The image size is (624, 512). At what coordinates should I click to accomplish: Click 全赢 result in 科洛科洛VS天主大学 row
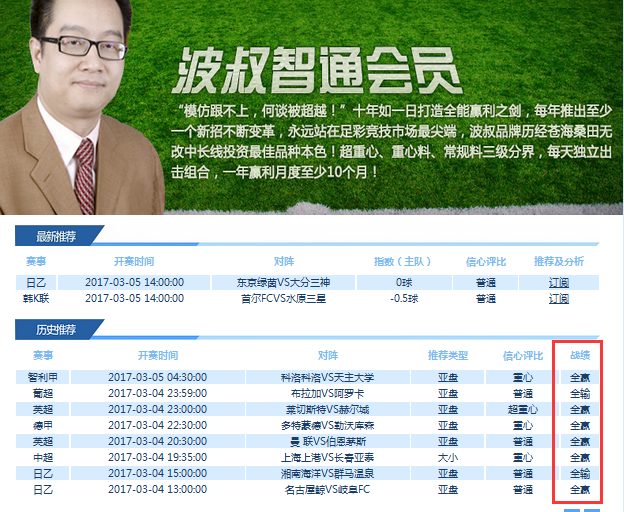(x=580, y=377)
